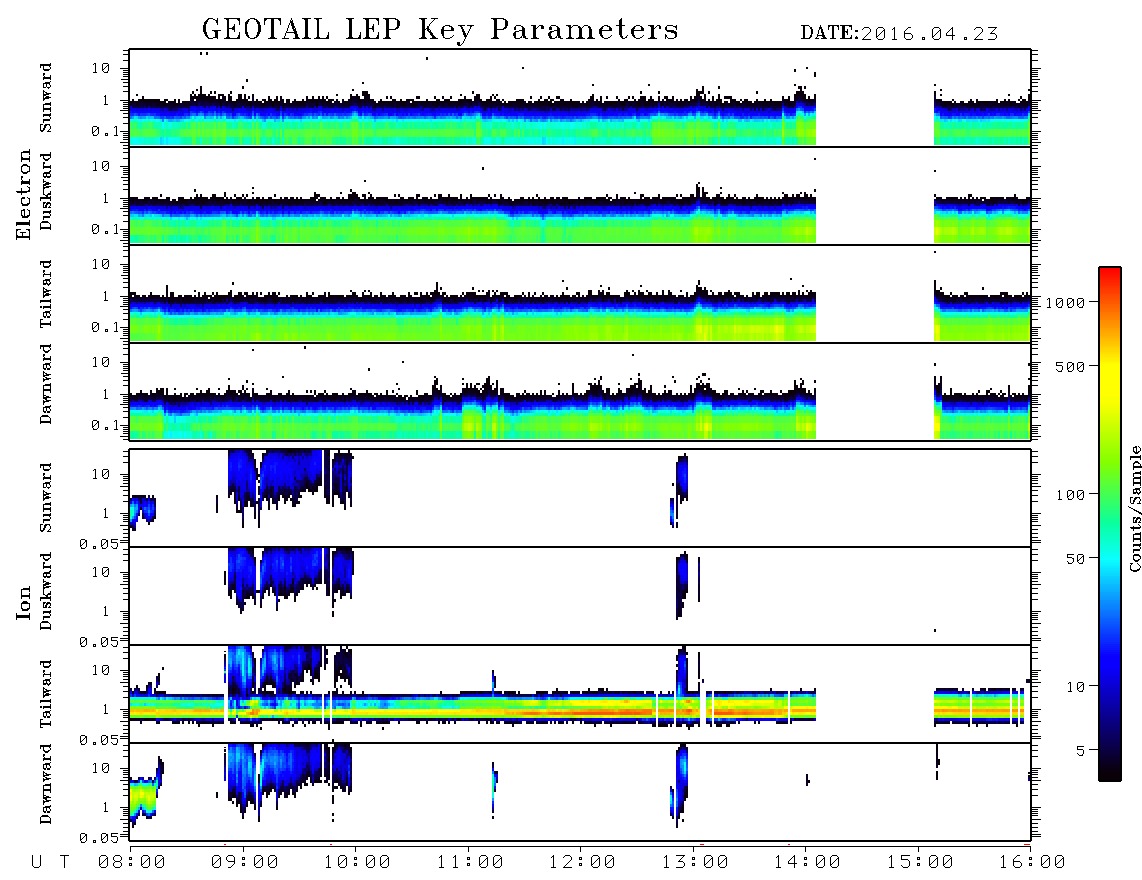Click the 16:00 time axis label

point(1032,863)
